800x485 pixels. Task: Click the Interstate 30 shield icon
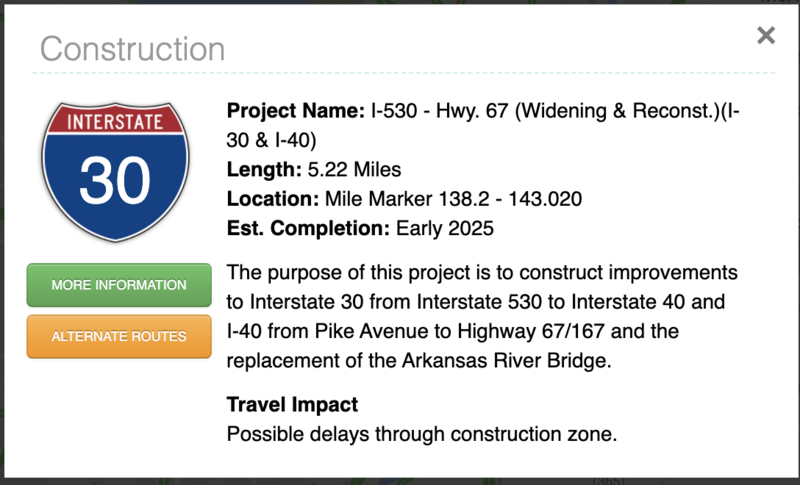115,168
